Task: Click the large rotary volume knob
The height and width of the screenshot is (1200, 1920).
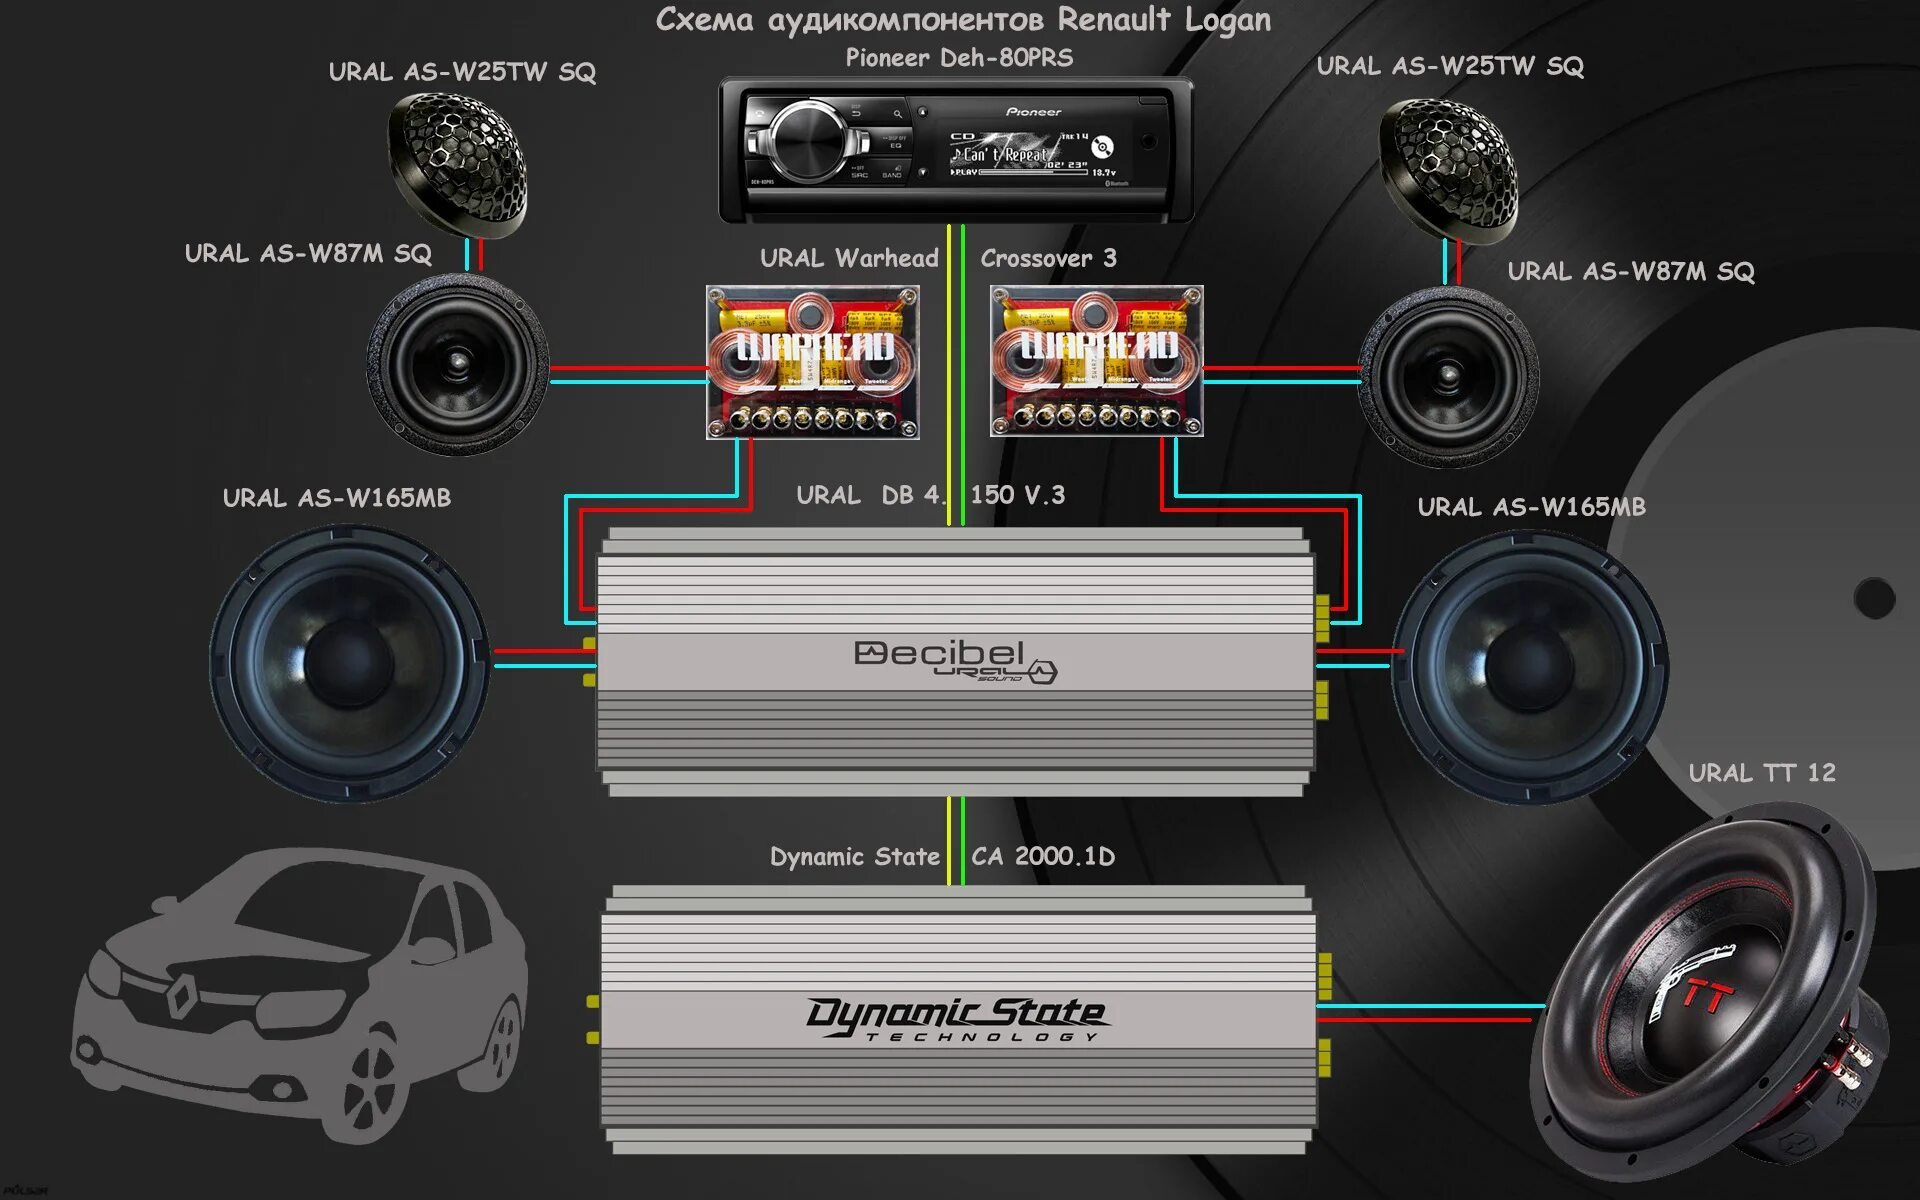Action: [x=808, y=142]
